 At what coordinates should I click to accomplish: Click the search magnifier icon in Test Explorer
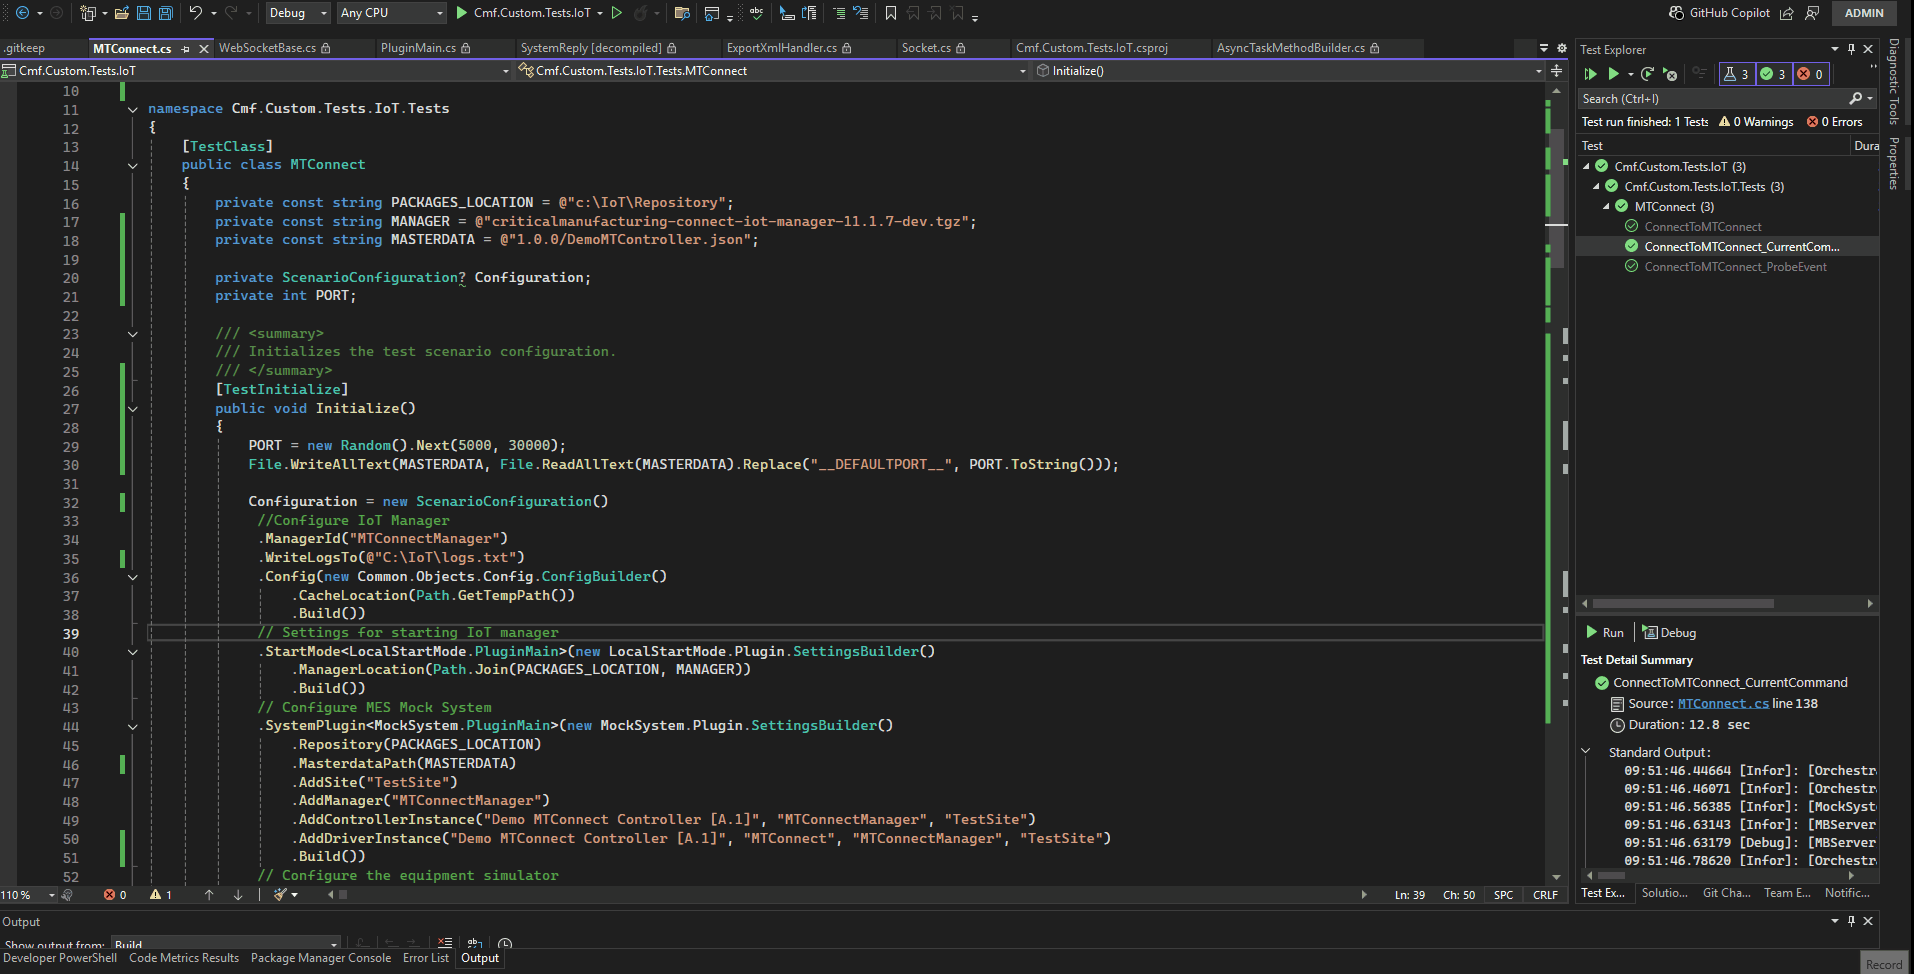1856,98
